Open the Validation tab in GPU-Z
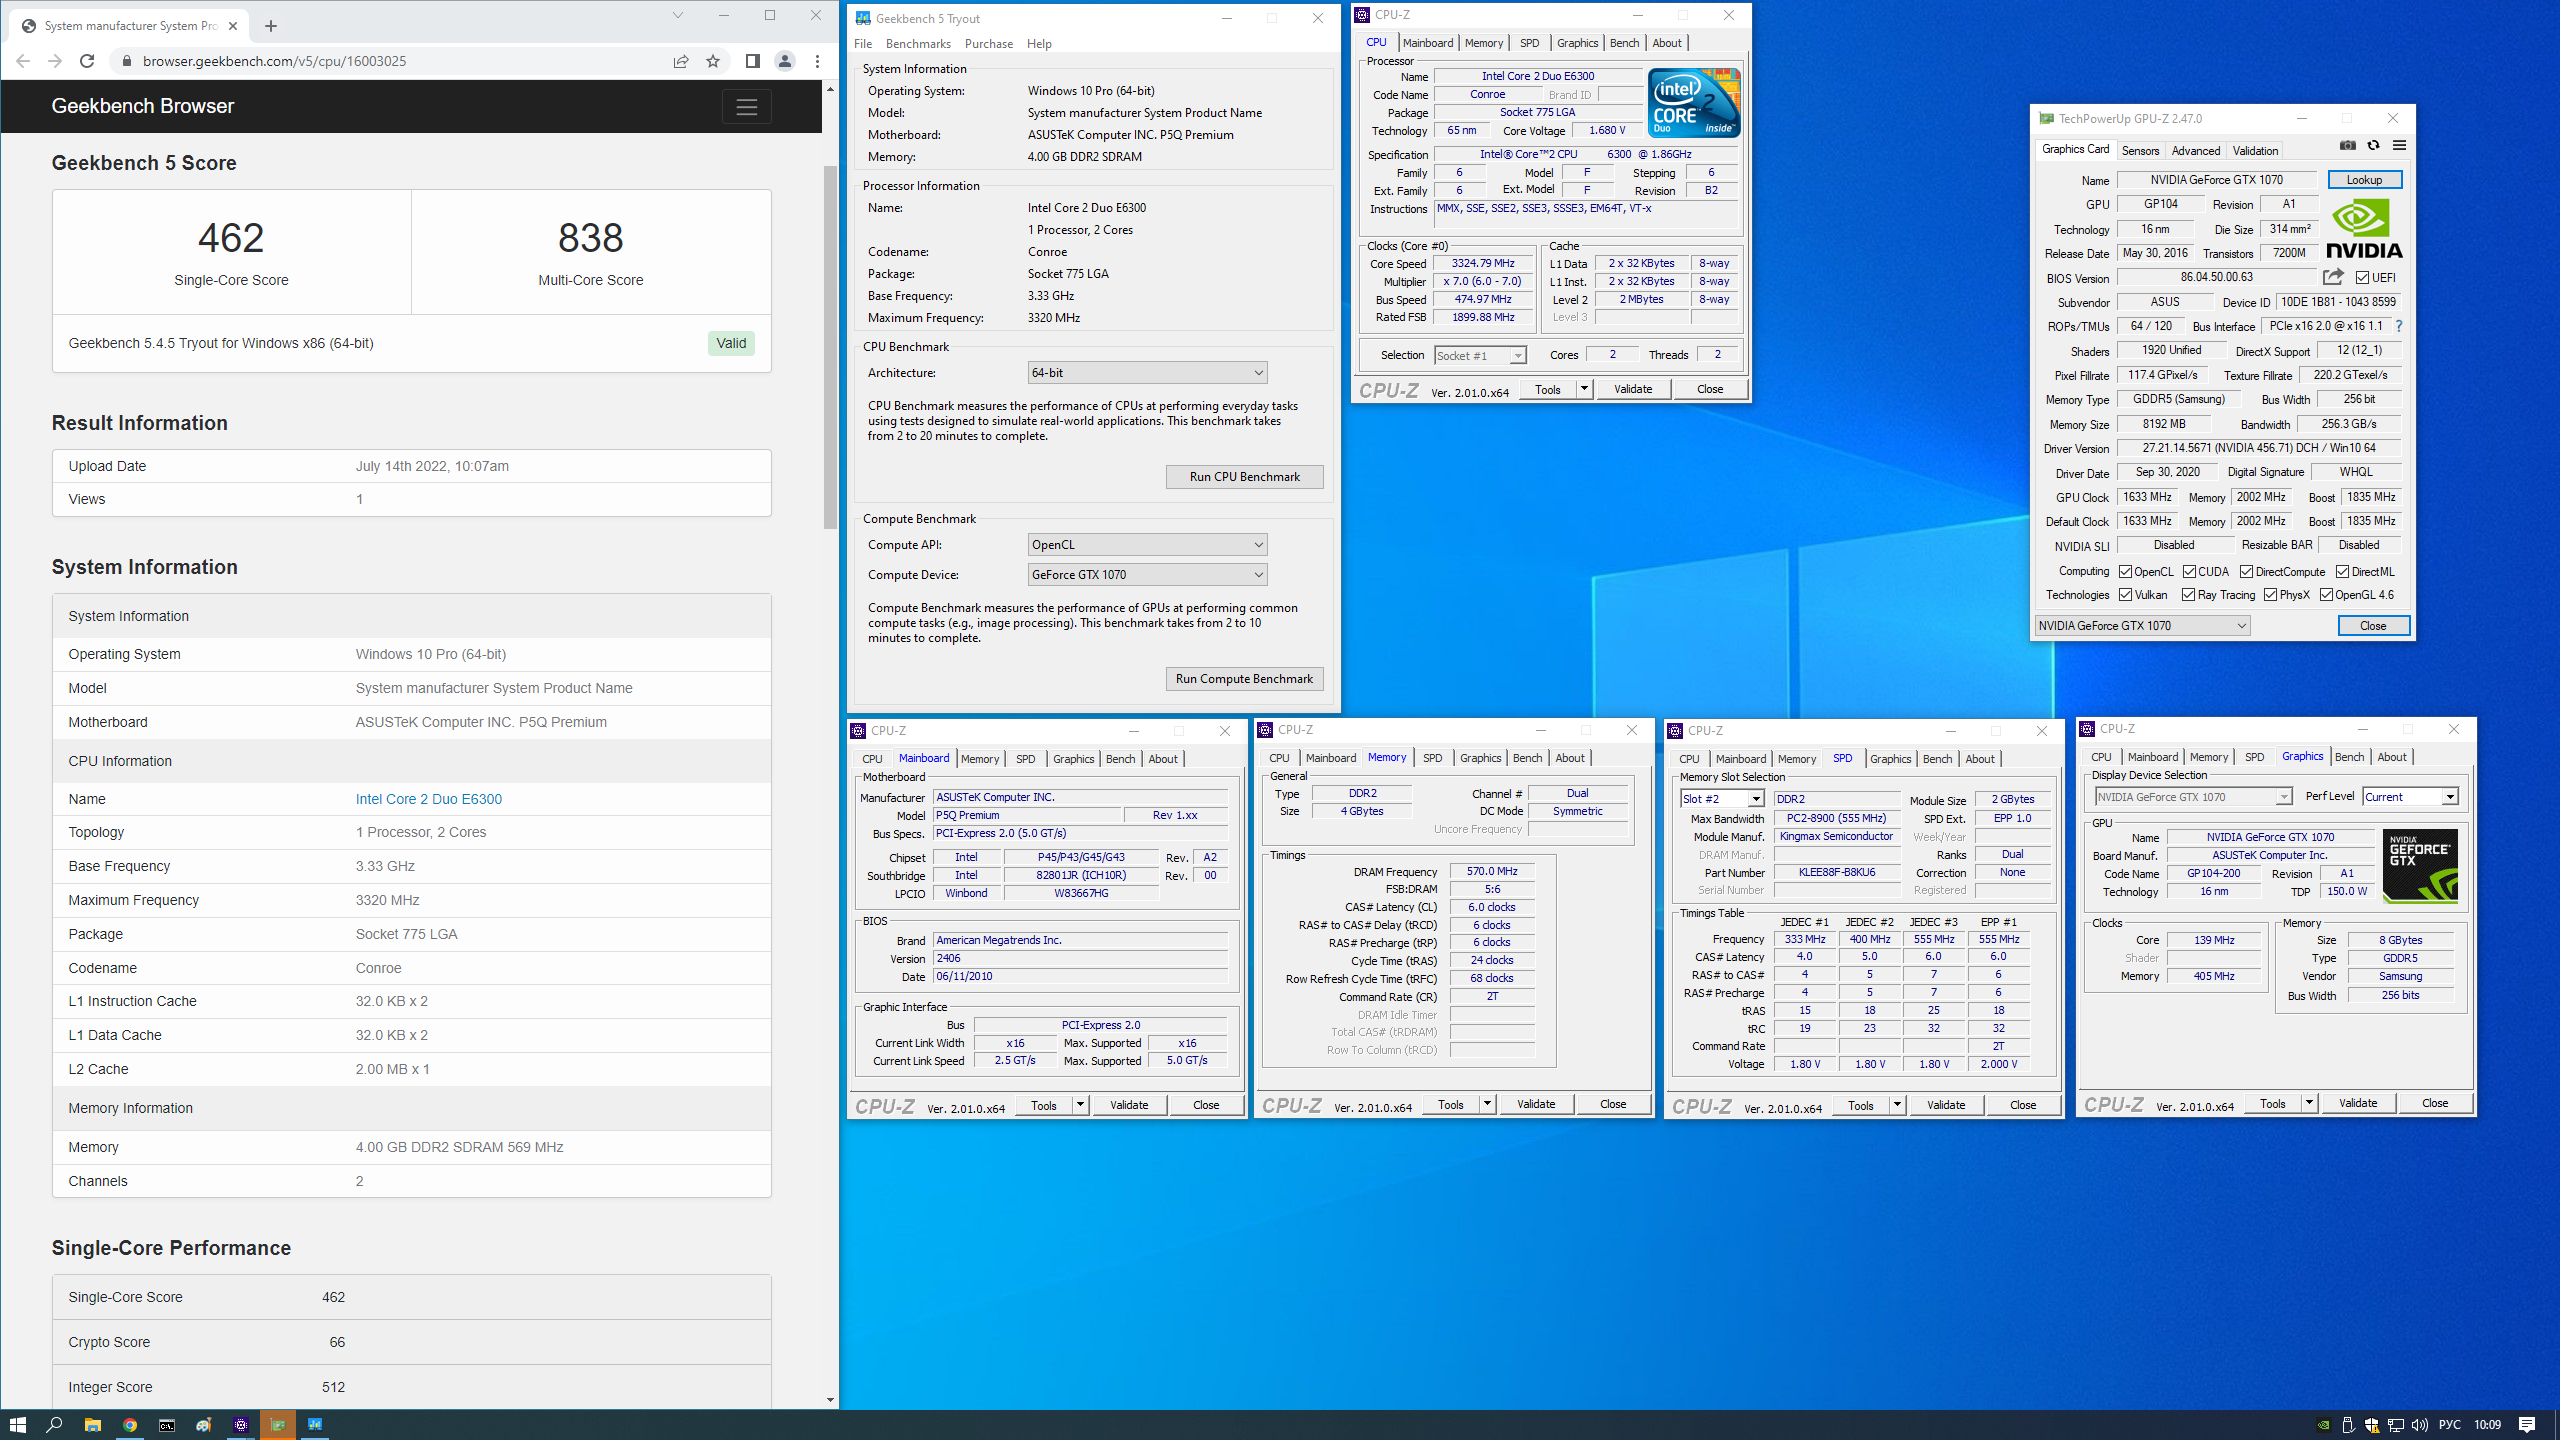Viewport: 2560px width, 1440px height. pyautogui.click(x=2256, y=151)
